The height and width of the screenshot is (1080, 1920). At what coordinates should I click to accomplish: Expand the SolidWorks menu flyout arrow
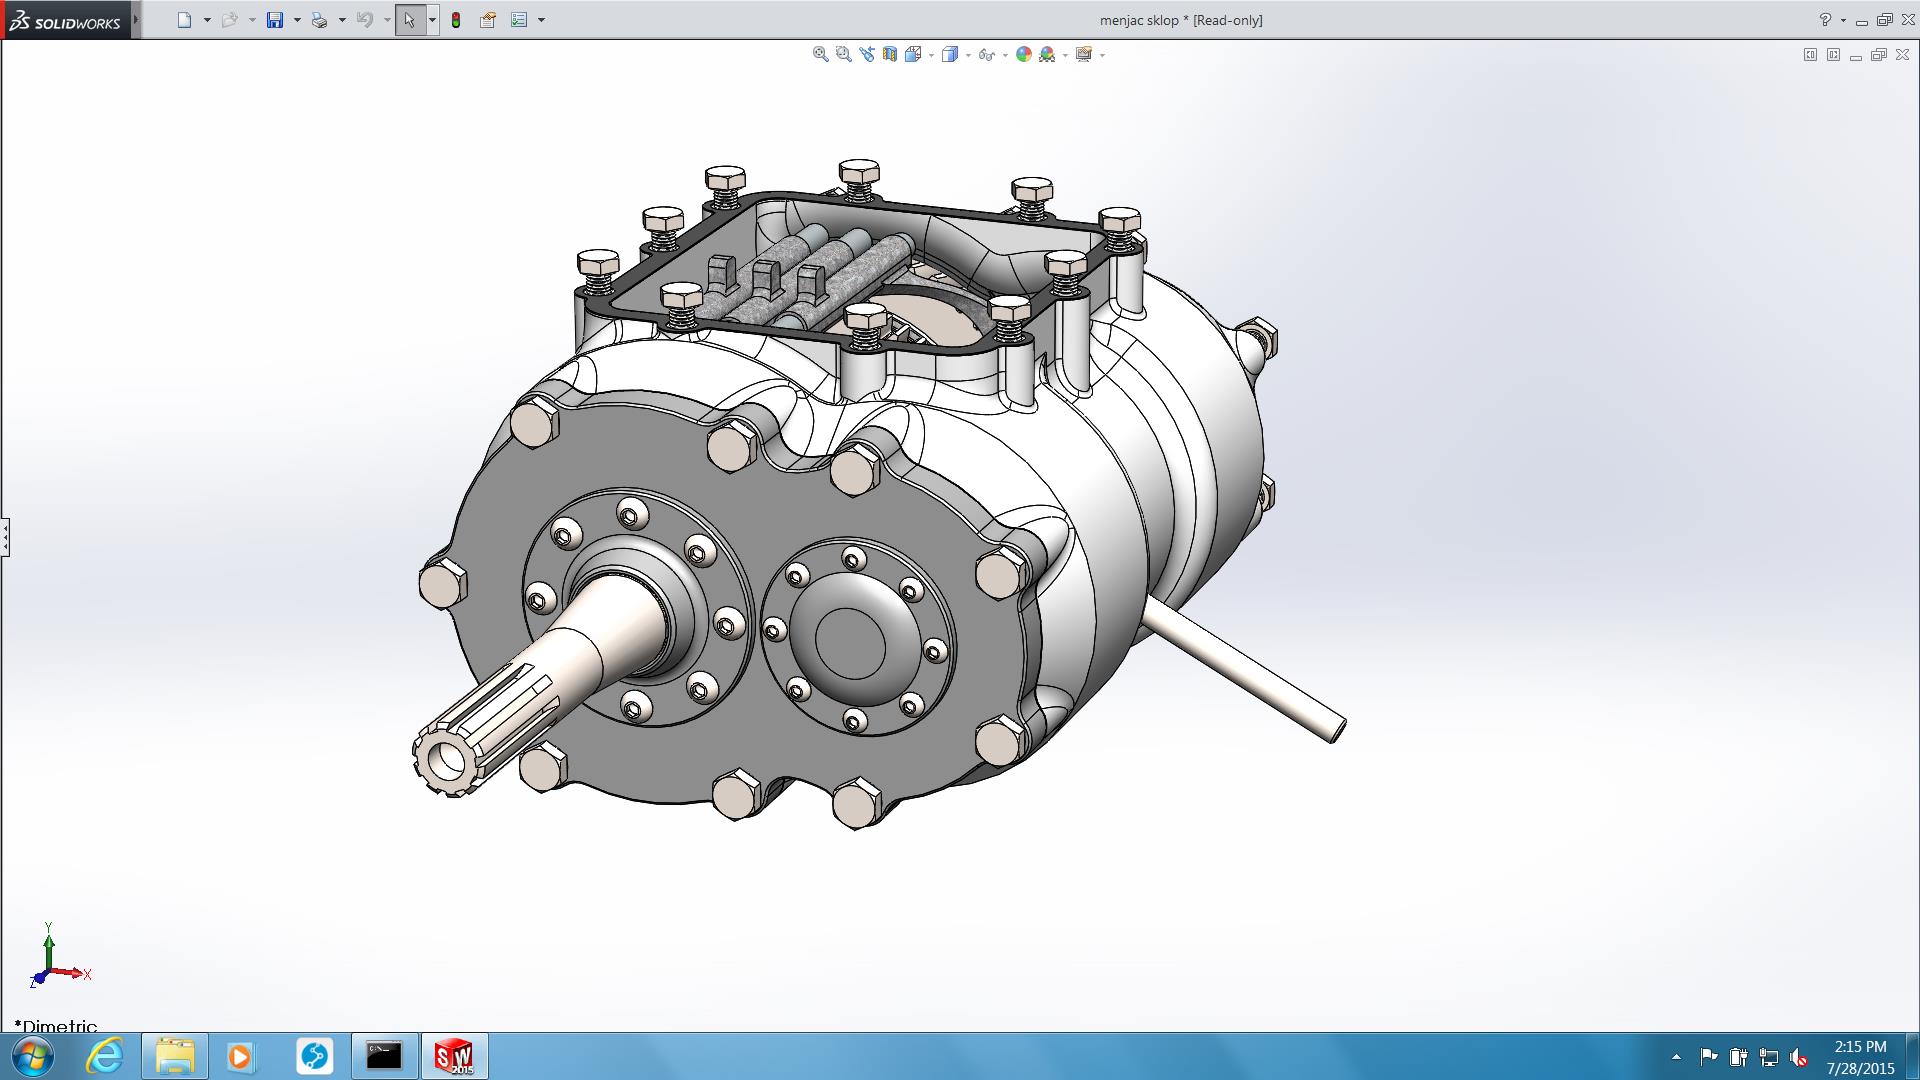(x=136, y=20)
